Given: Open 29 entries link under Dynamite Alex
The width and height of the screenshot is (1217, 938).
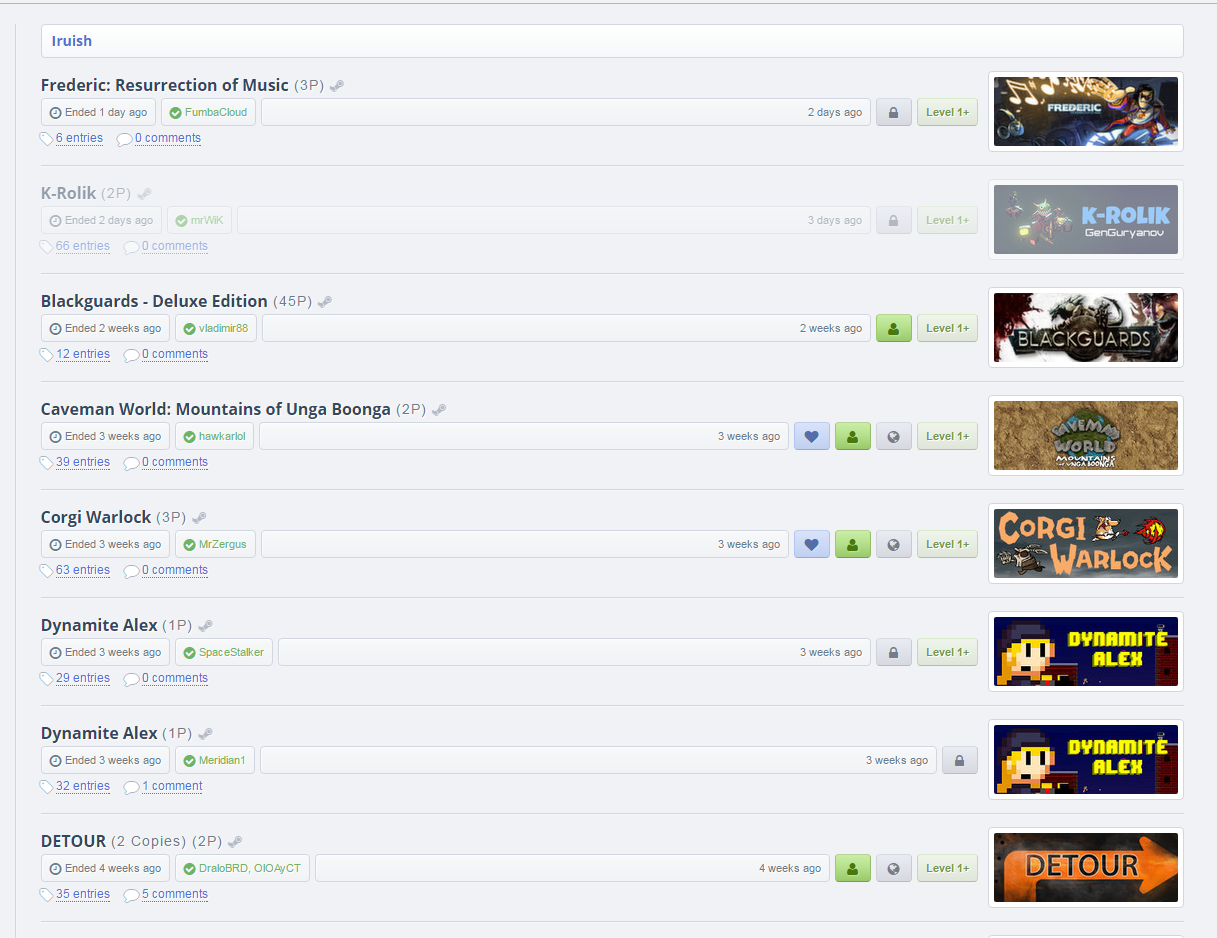Looking at the screenshot, I should coord(83,678).
